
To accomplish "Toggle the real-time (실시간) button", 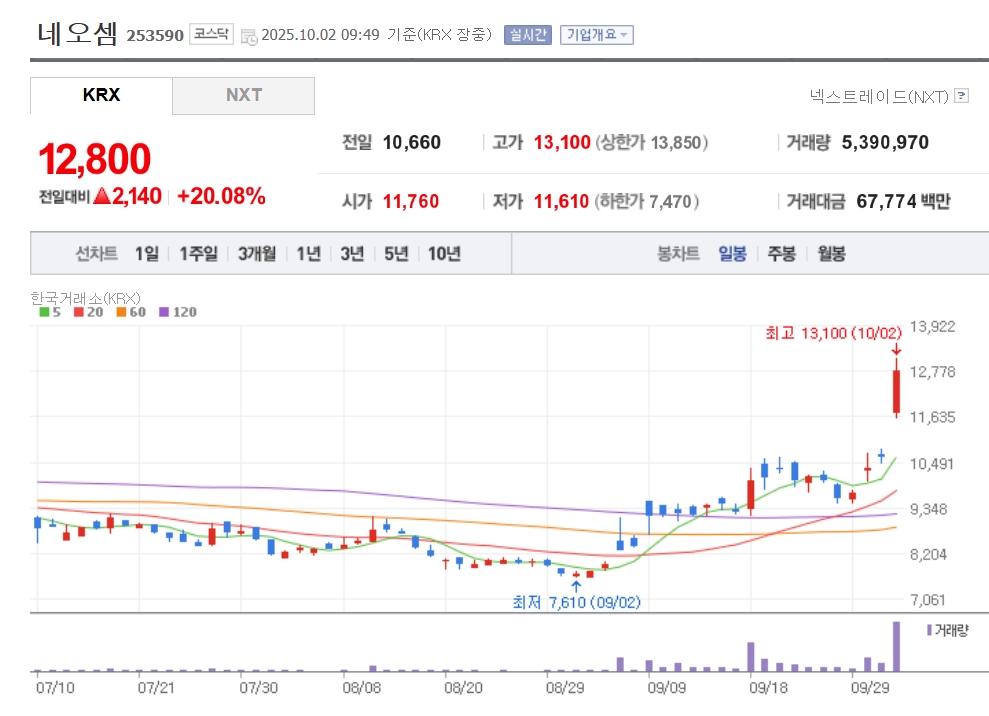I will tap(527, 35).
